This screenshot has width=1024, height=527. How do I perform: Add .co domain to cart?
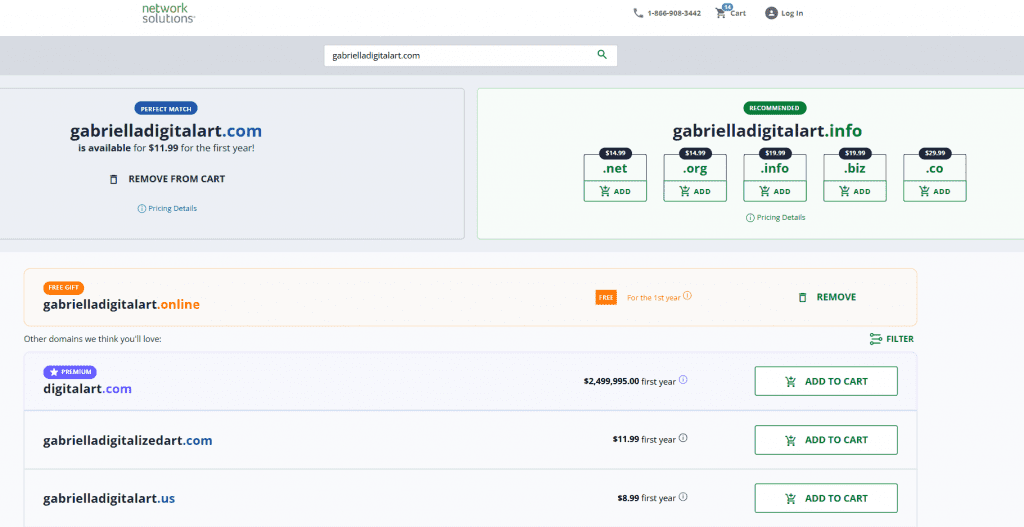click(935, 191)
